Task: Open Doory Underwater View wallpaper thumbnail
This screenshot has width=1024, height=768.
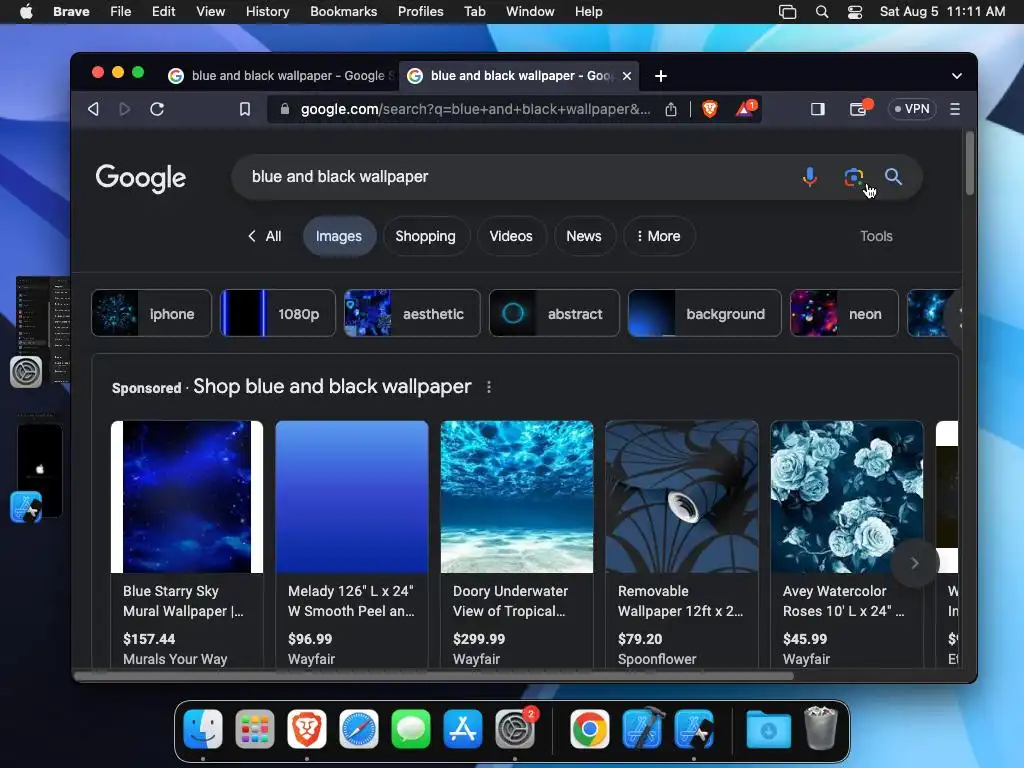Action: (x=517, y=497)
